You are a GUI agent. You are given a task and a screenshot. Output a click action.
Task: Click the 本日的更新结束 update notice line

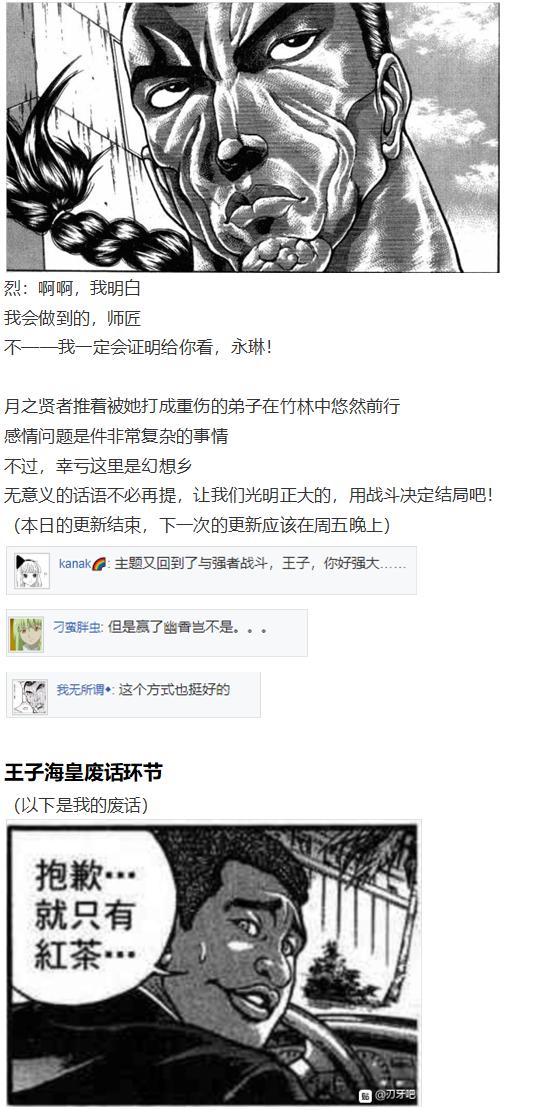pos(202,525)
